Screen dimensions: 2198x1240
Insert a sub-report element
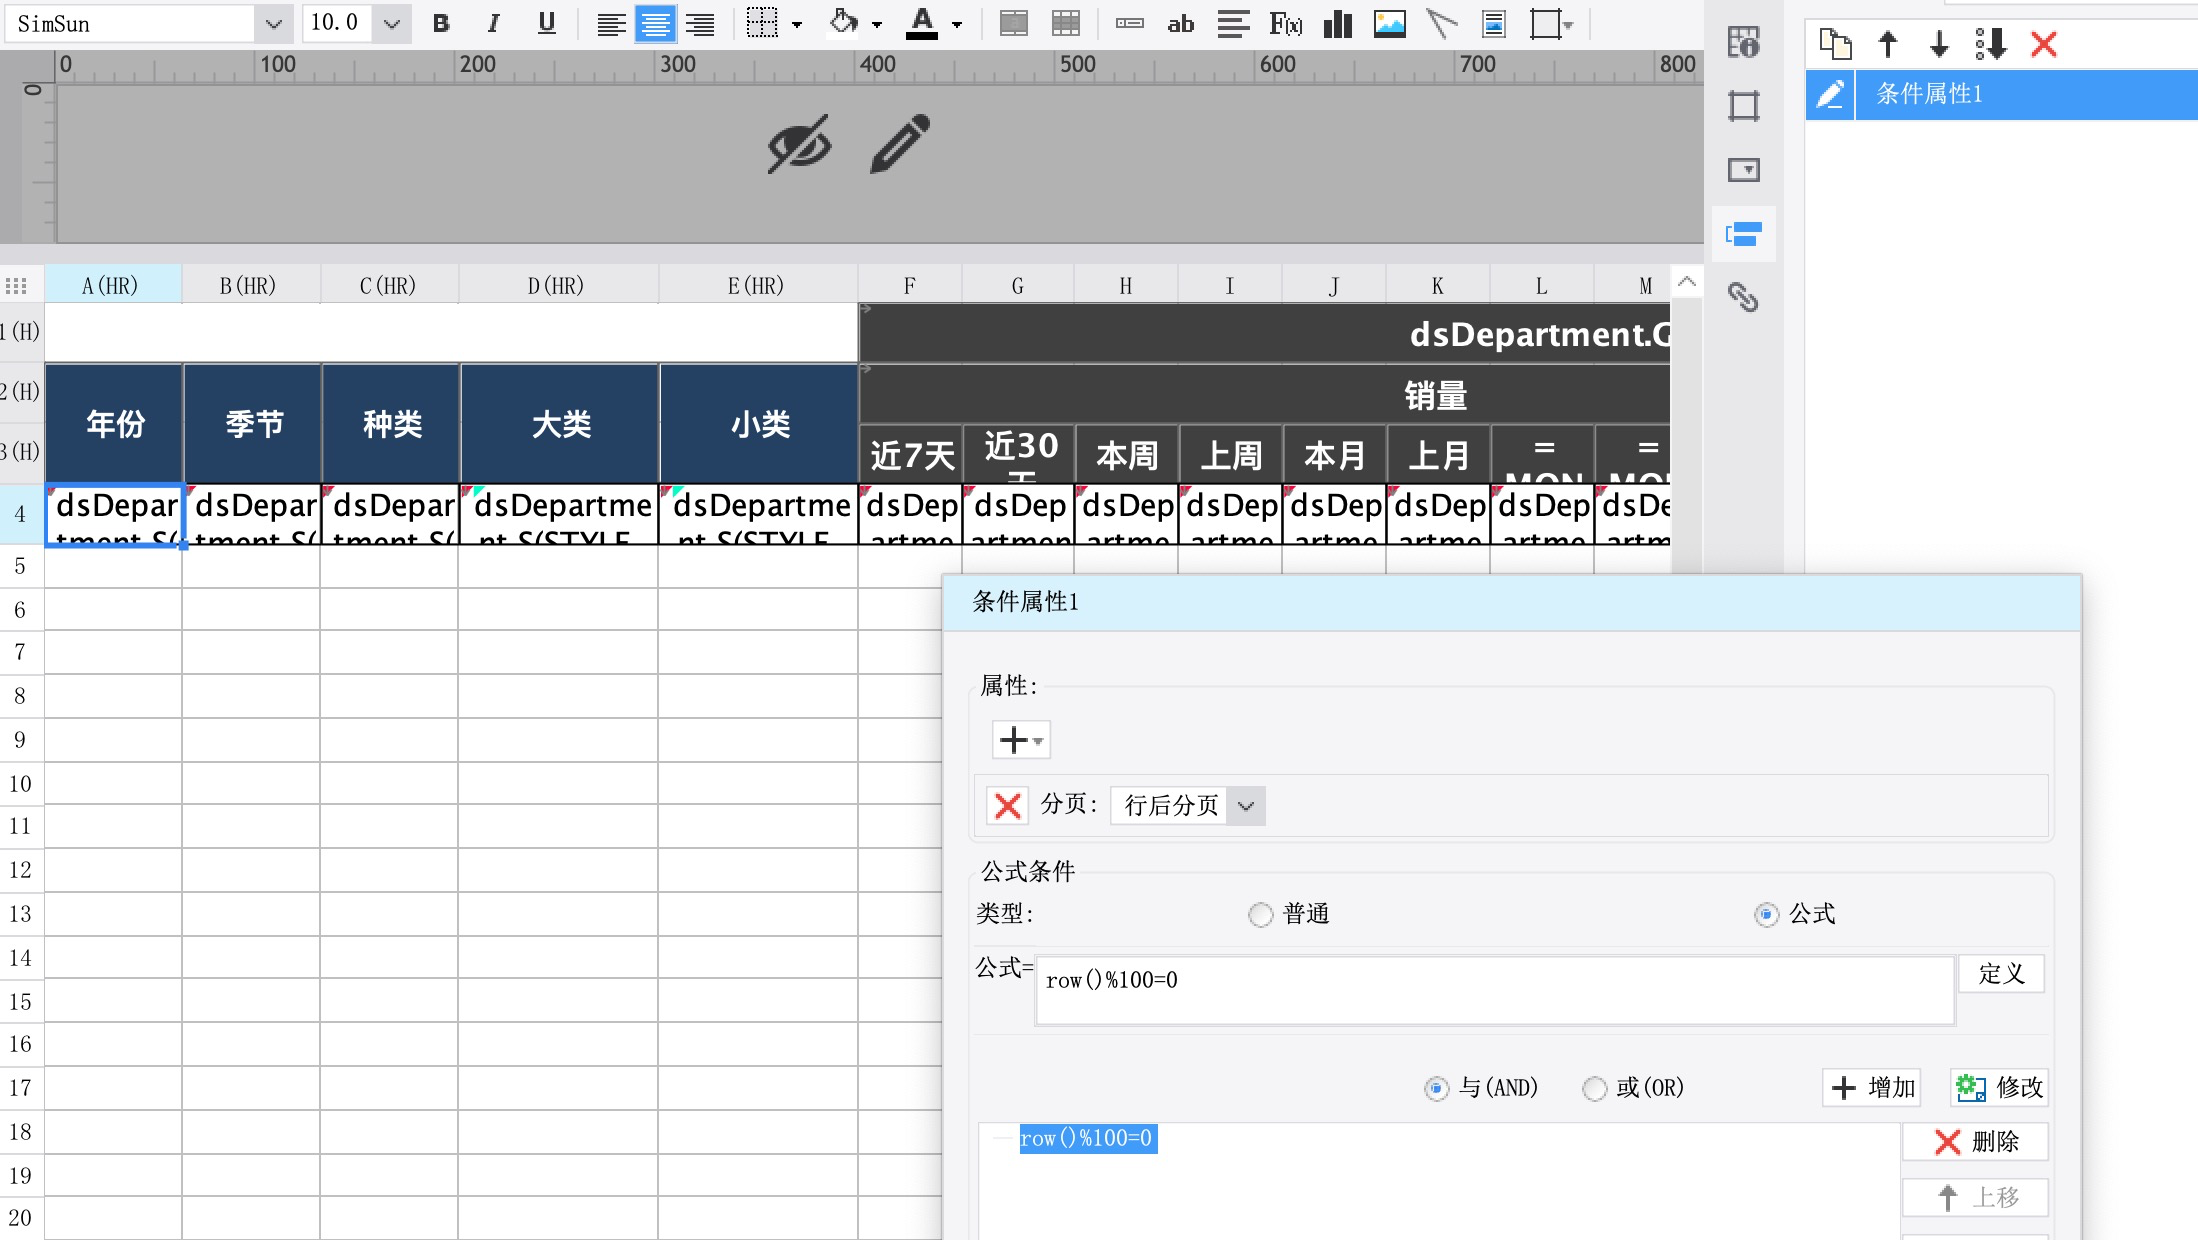pyautogui.click(x=1494, y=23)
